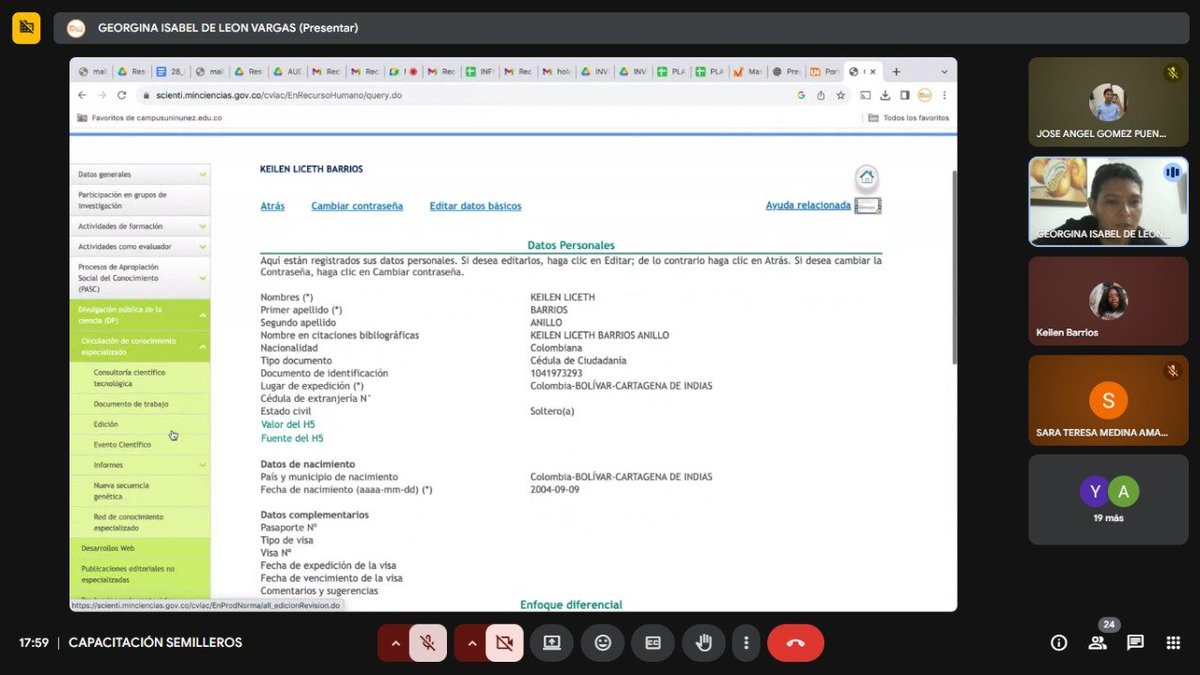This screenshot has height=675, width=1200.
Task: Select 'Nueva secuencia genética' menu item
Action: click(x=140, y=491)
